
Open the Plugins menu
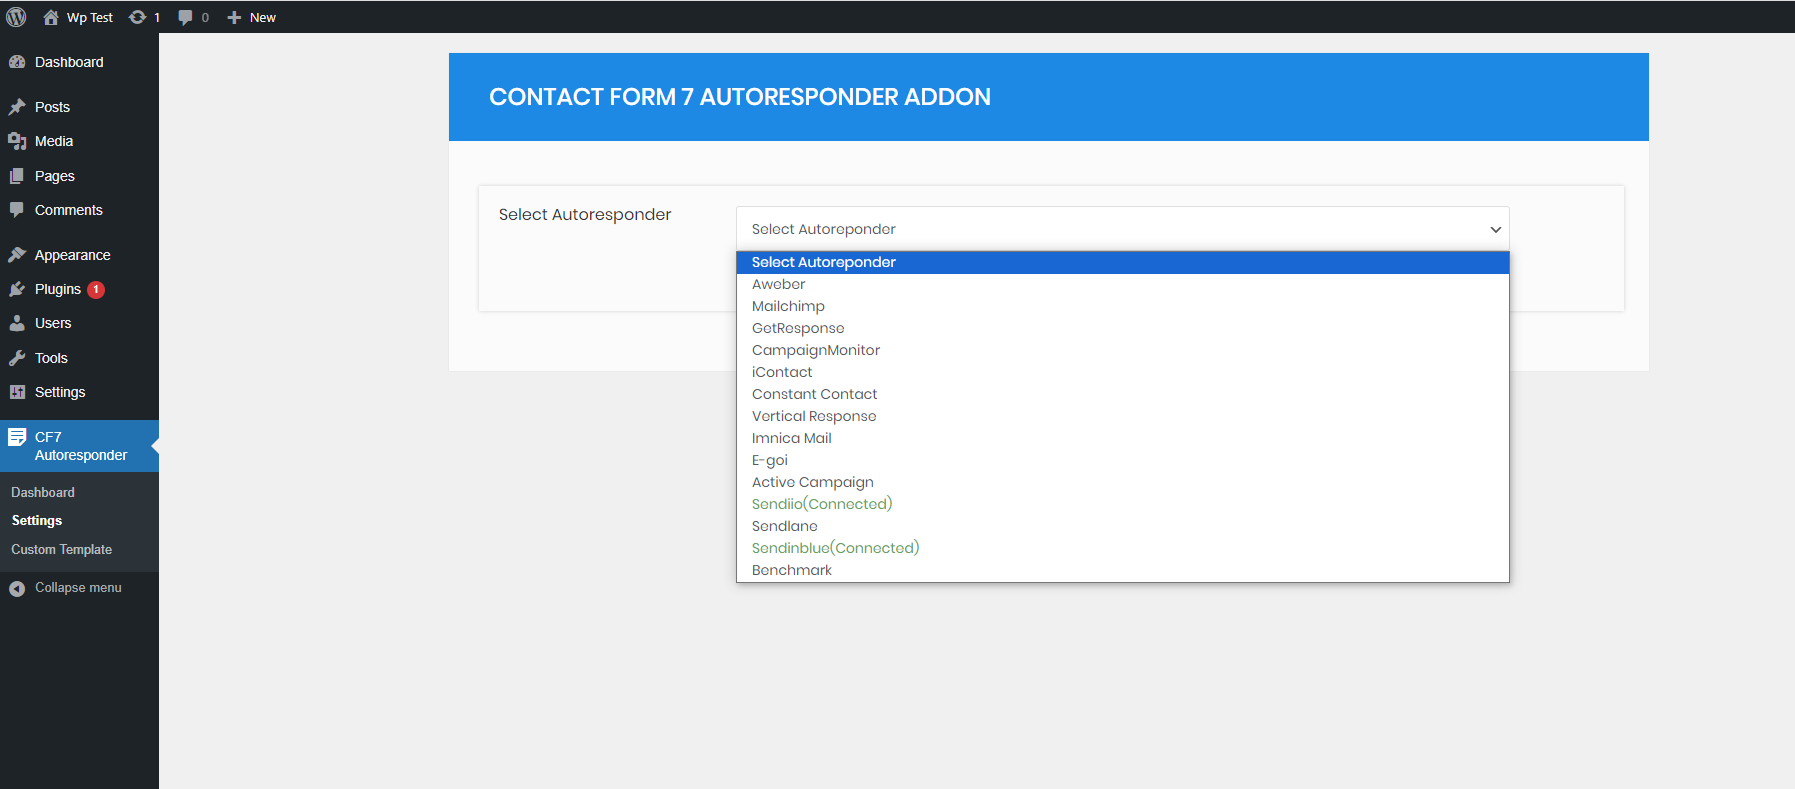(x=79, y=289)
